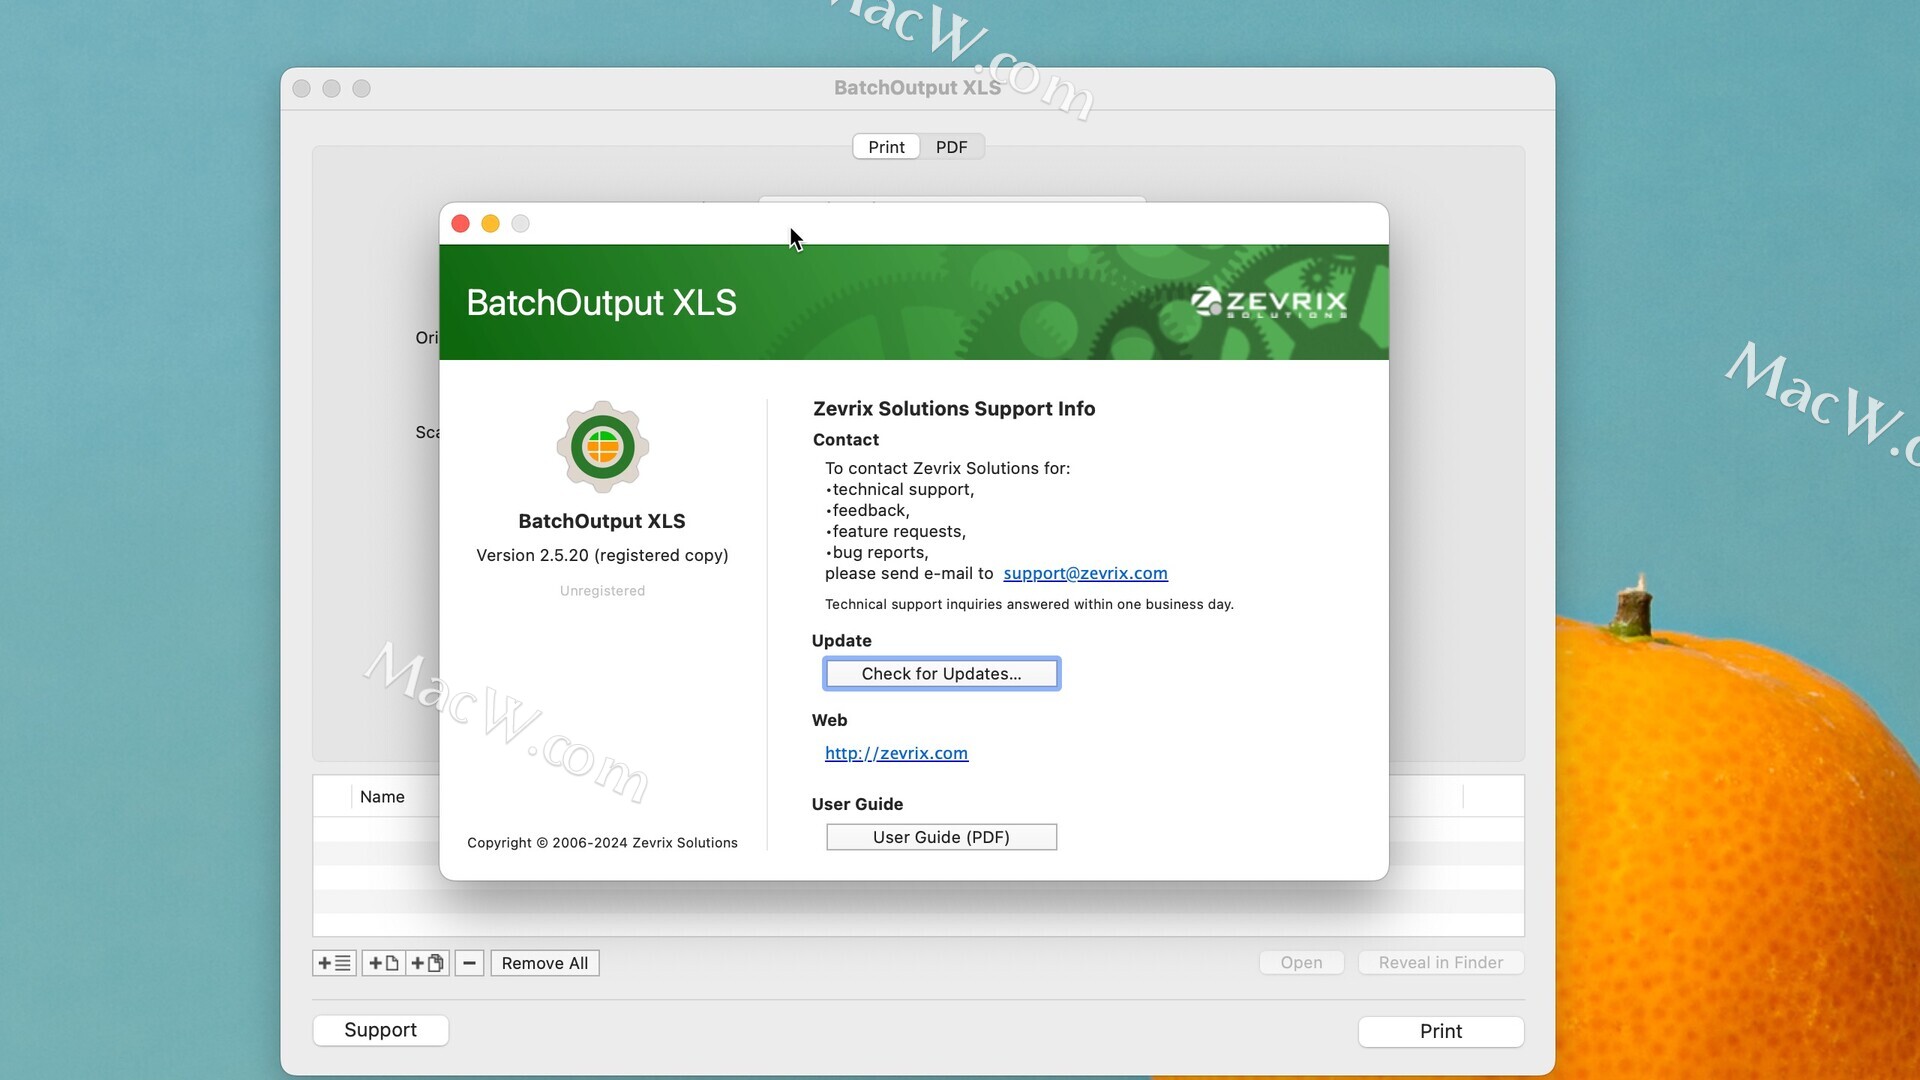Click the add multiple files icon

(428, 963)
